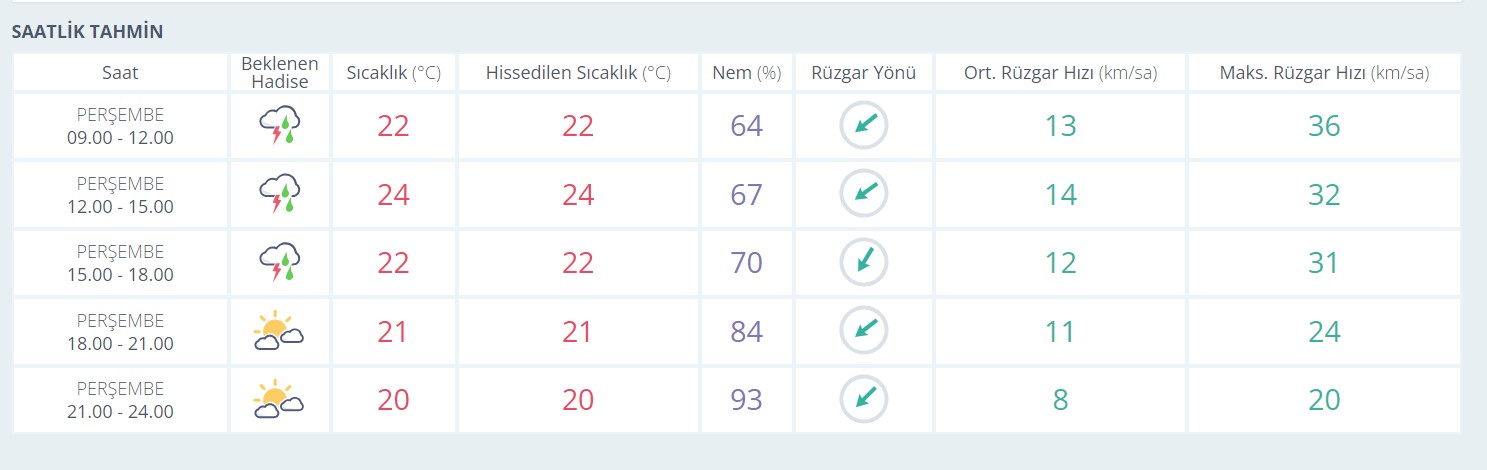Select the Hissedilen Sıcaklık column header
Screen dimensions: 1487x470
click(578, 73)
